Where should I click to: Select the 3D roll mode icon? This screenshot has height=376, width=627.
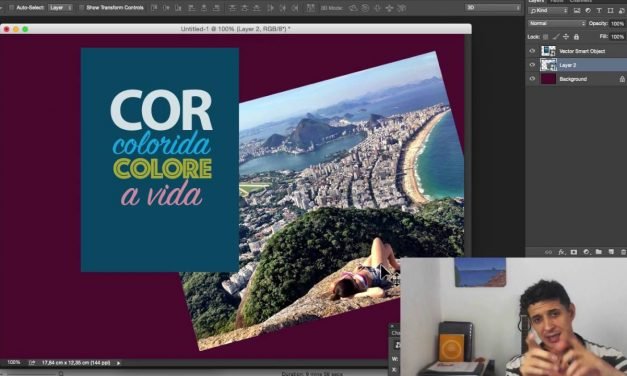coord(365,8)
